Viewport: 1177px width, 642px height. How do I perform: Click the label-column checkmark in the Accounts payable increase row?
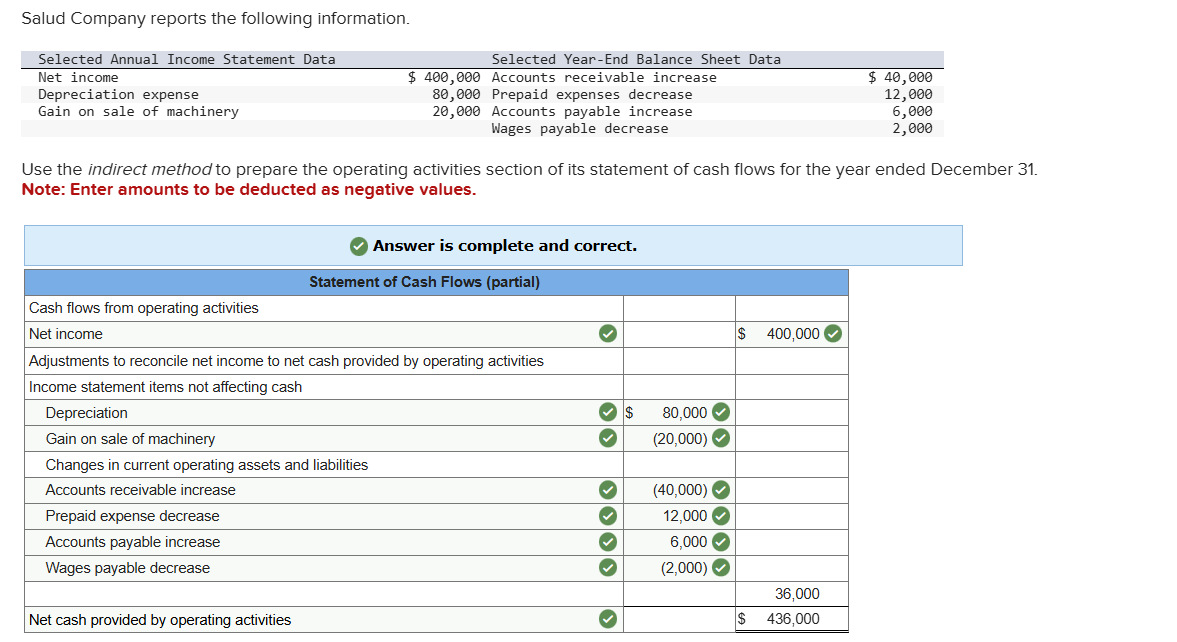click(x=608, y=541)
